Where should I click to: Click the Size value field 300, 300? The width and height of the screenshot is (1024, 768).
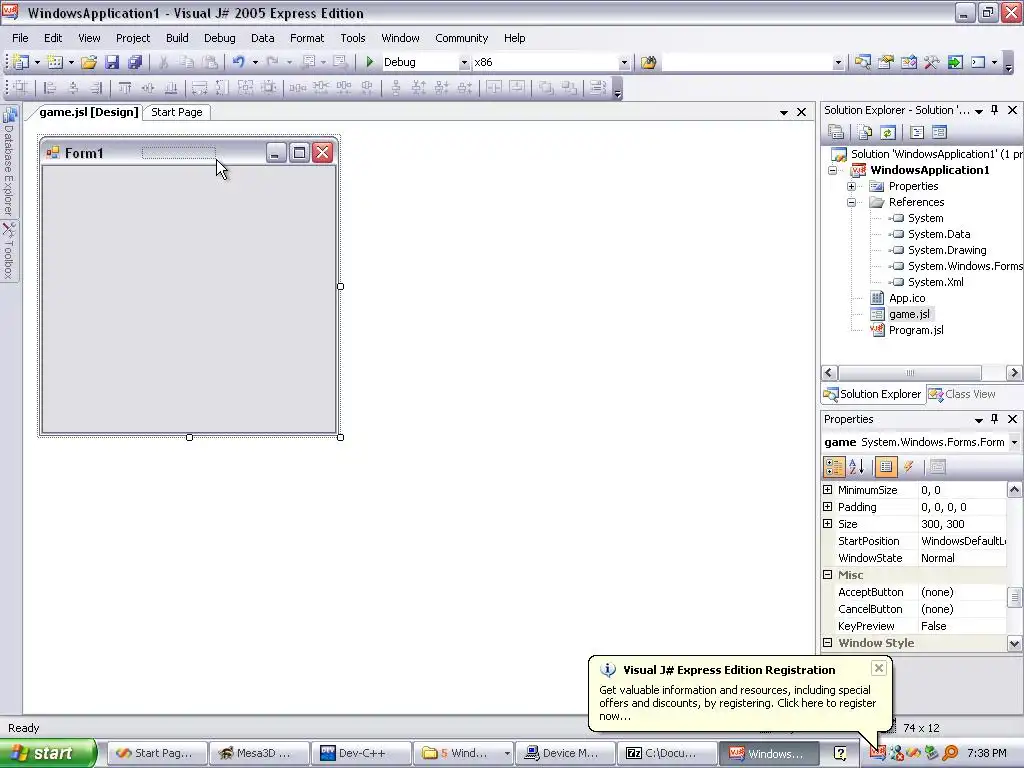(x=962, y=524)
